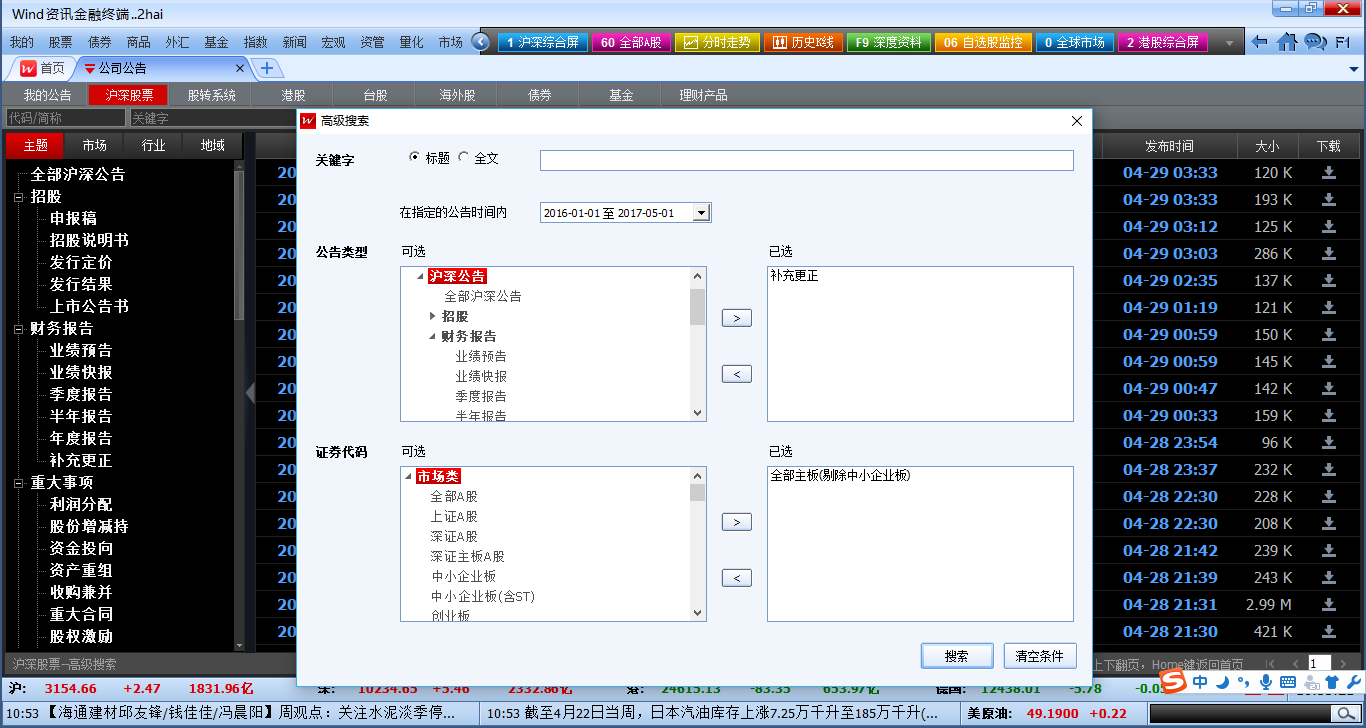Click the Sogou microphone voice input icon
Screen dimensions: 1366x728
(1265, 681)
